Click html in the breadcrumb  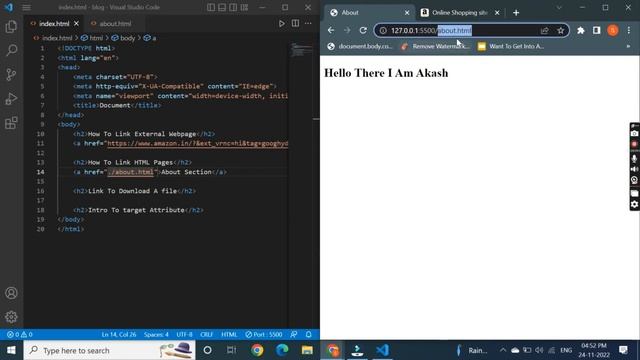pyautogui.click(x=96, y=38)
